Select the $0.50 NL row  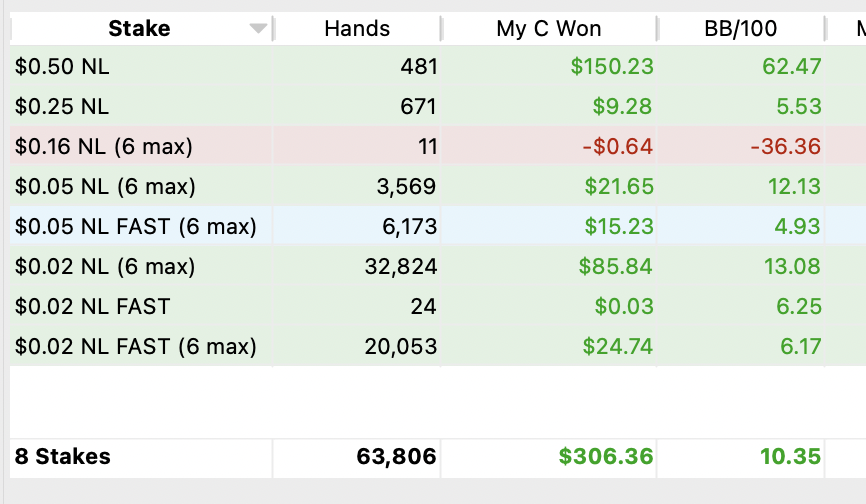(438, 66)
